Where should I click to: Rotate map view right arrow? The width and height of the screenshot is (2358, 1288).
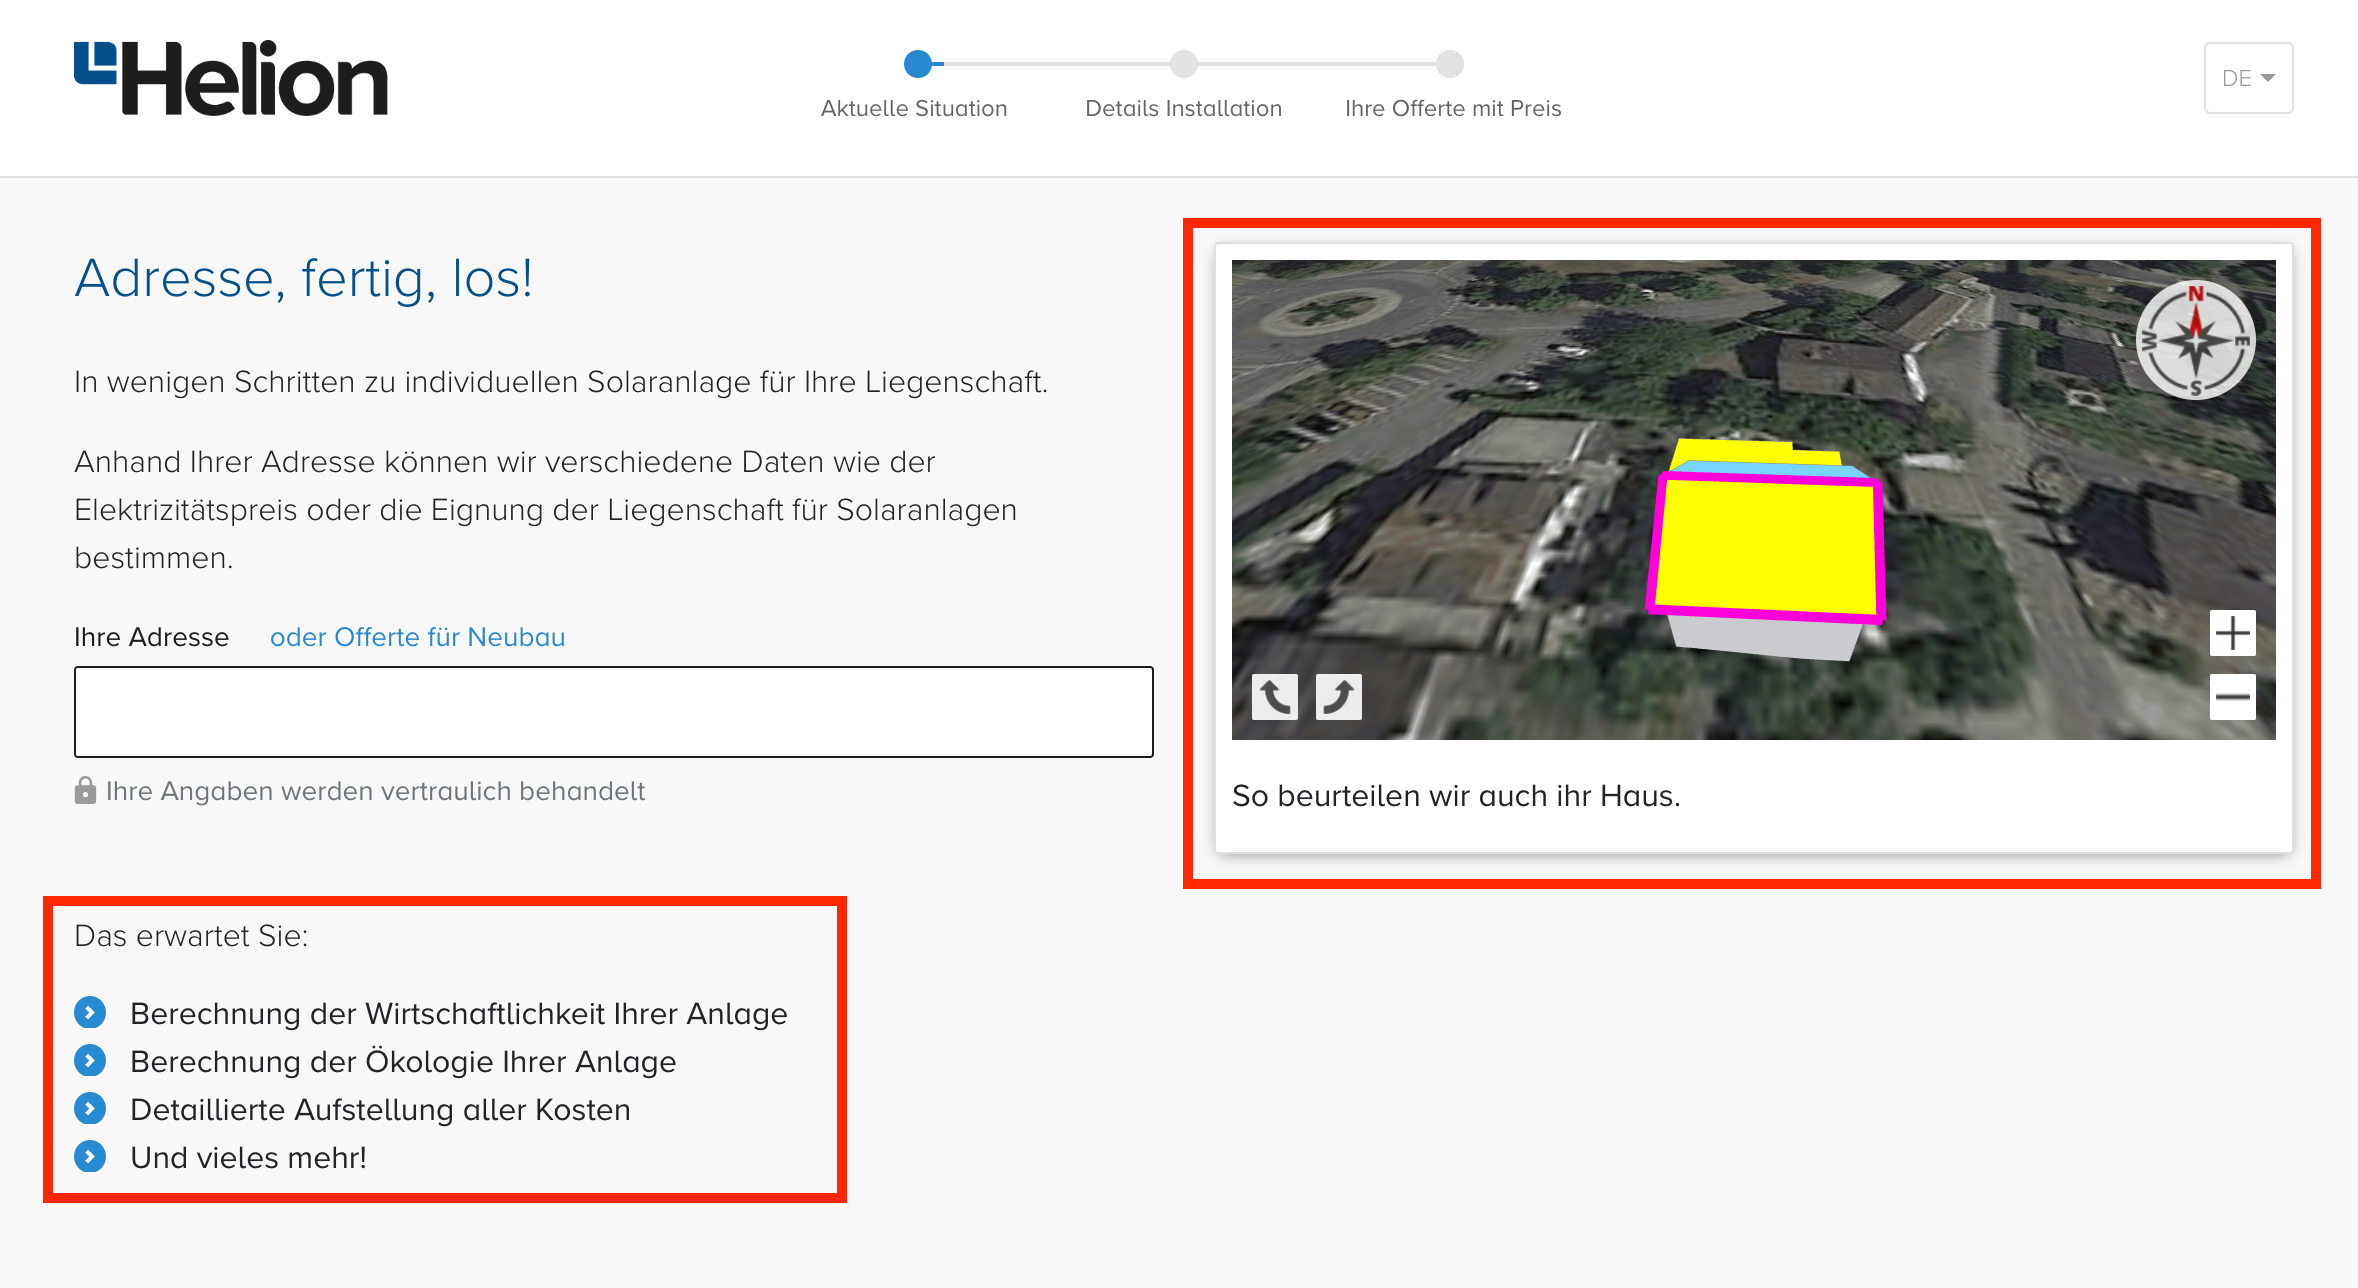pyautogui.click(x=1338, y=696)
